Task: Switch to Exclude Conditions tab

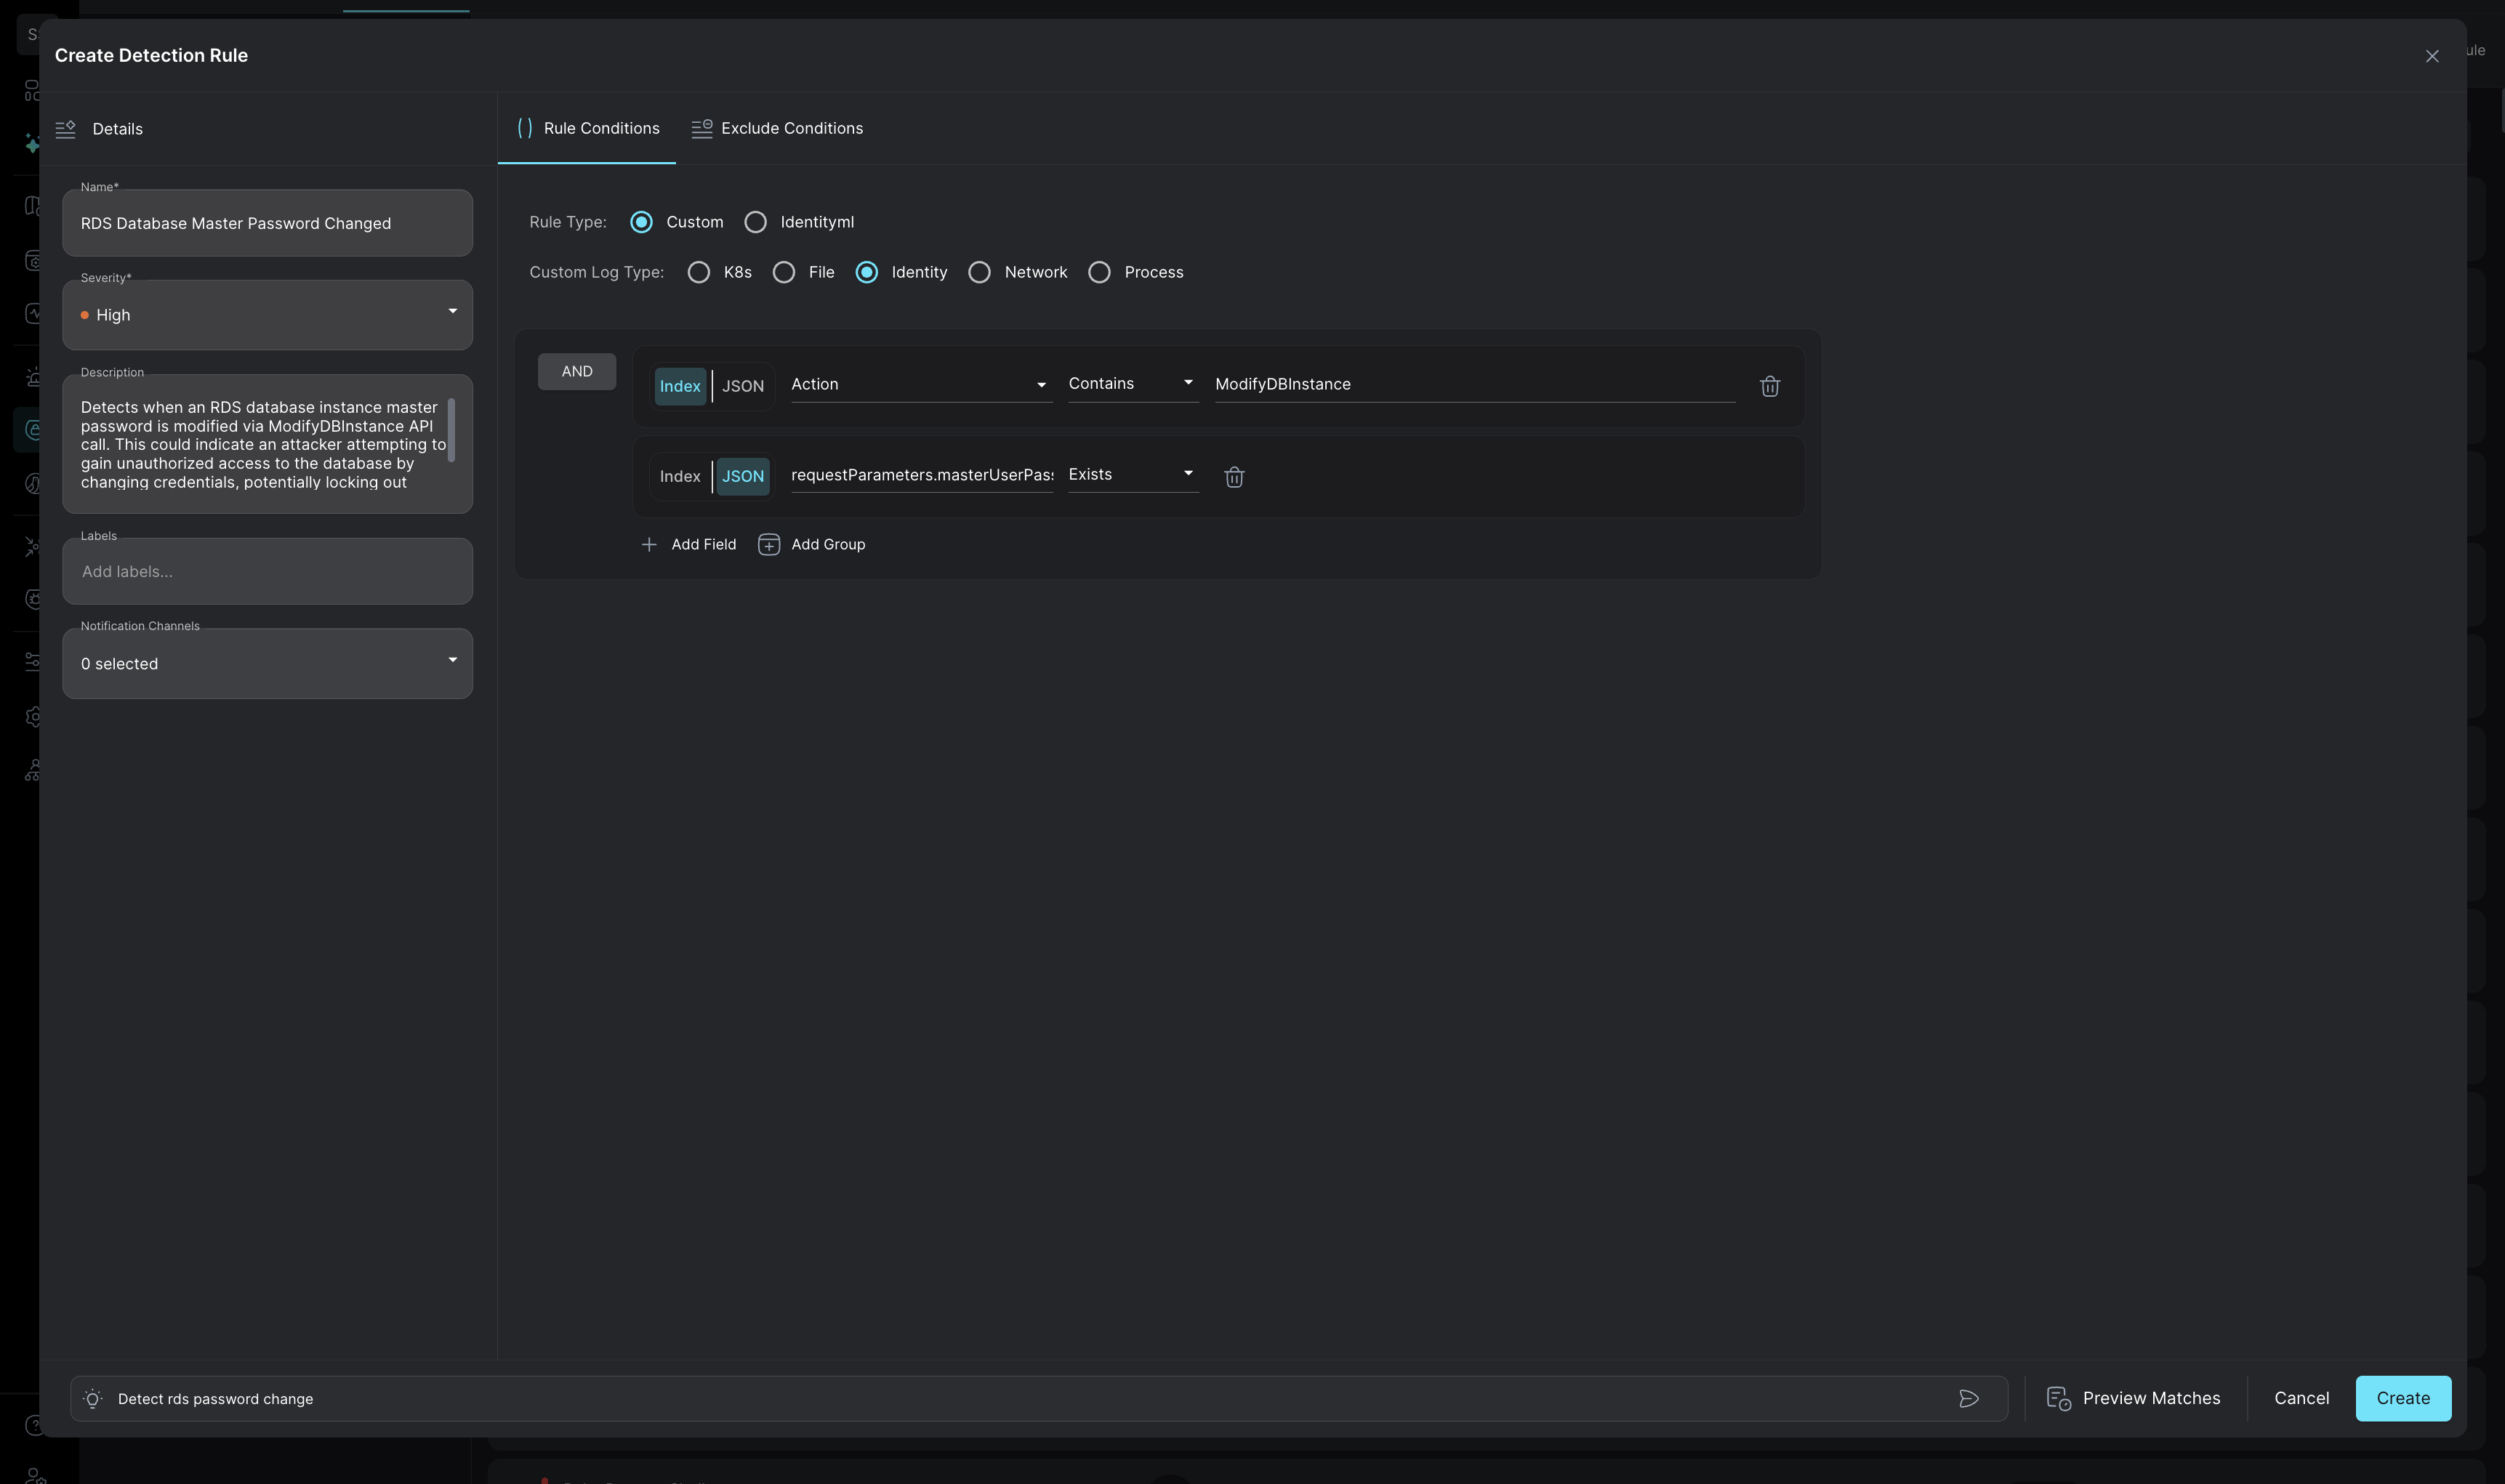Action: 777,128
